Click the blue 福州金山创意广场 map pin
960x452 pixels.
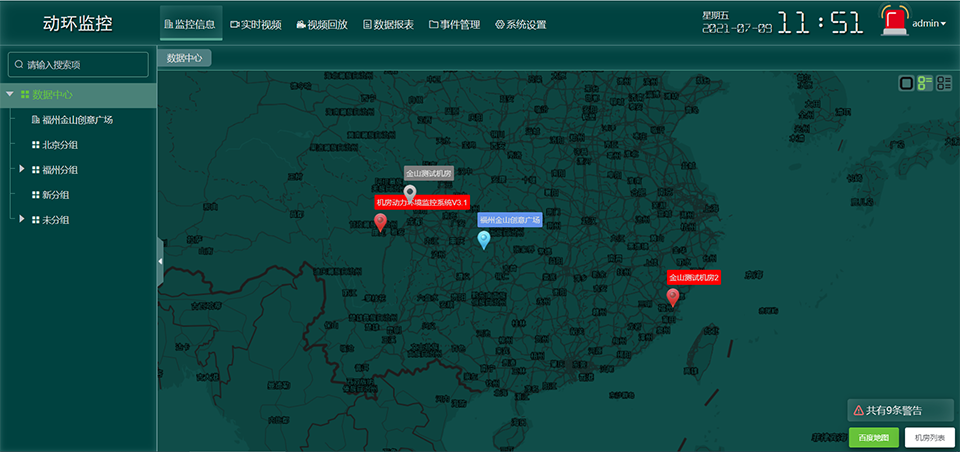484,240
